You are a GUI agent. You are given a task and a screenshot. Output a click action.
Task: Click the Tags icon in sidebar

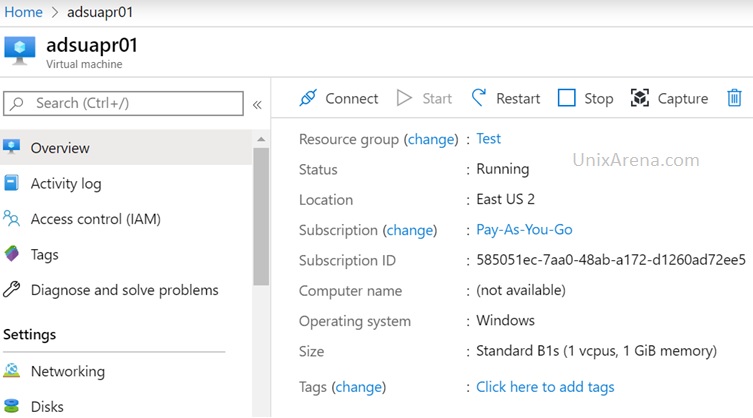[12, 253]
